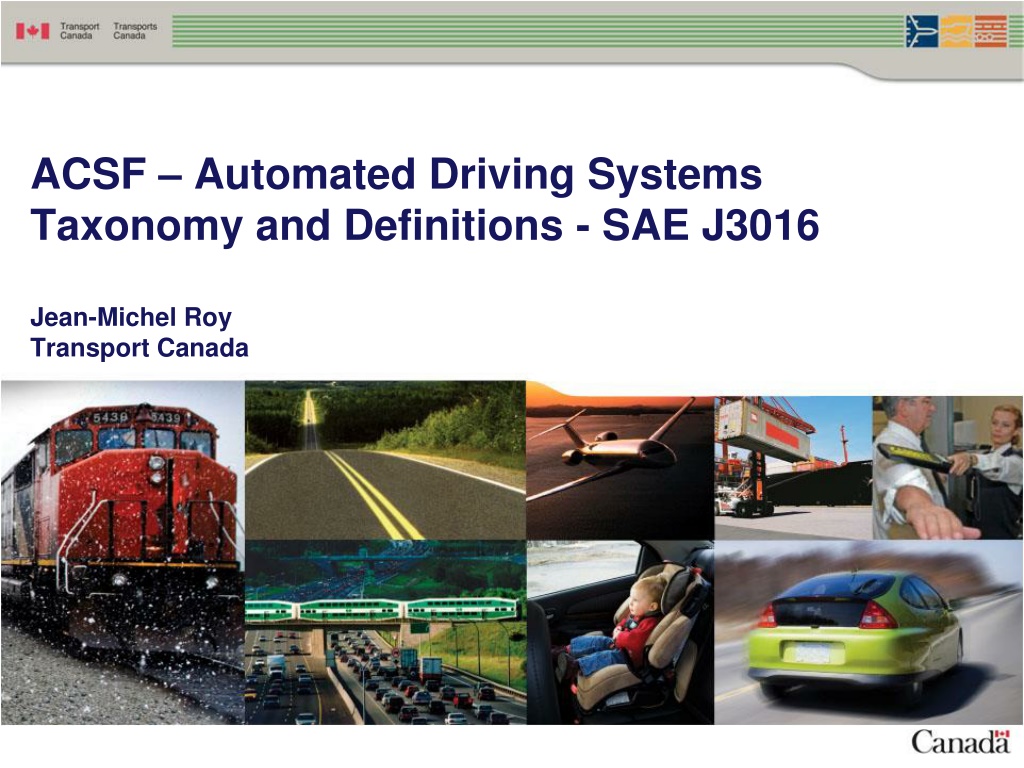Click the Jean-Michel Roy author name
This screenshot has width=1024, height=768.
[131, 317]
